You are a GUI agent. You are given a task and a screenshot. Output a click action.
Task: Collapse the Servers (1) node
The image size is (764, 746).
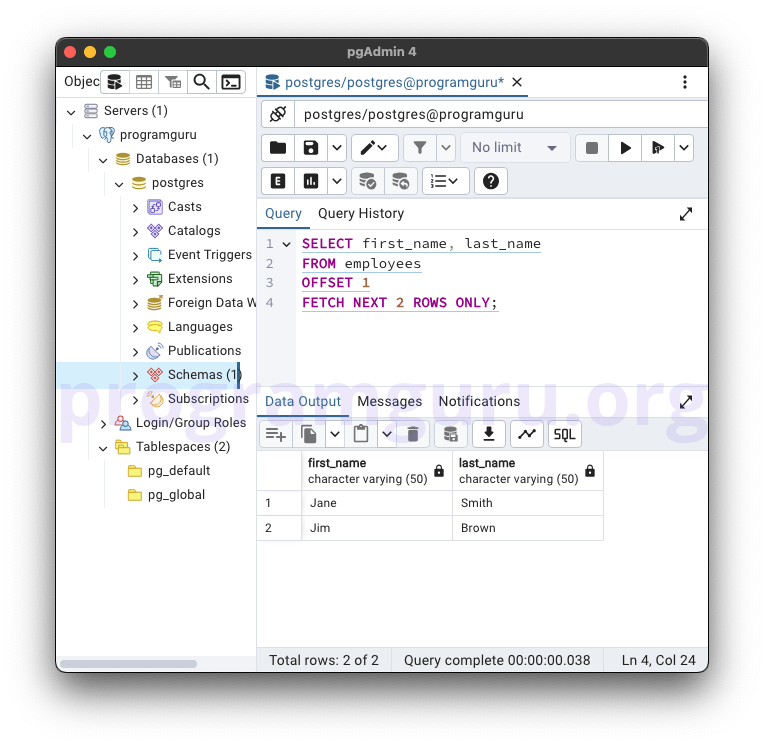[x=71, y=112]
